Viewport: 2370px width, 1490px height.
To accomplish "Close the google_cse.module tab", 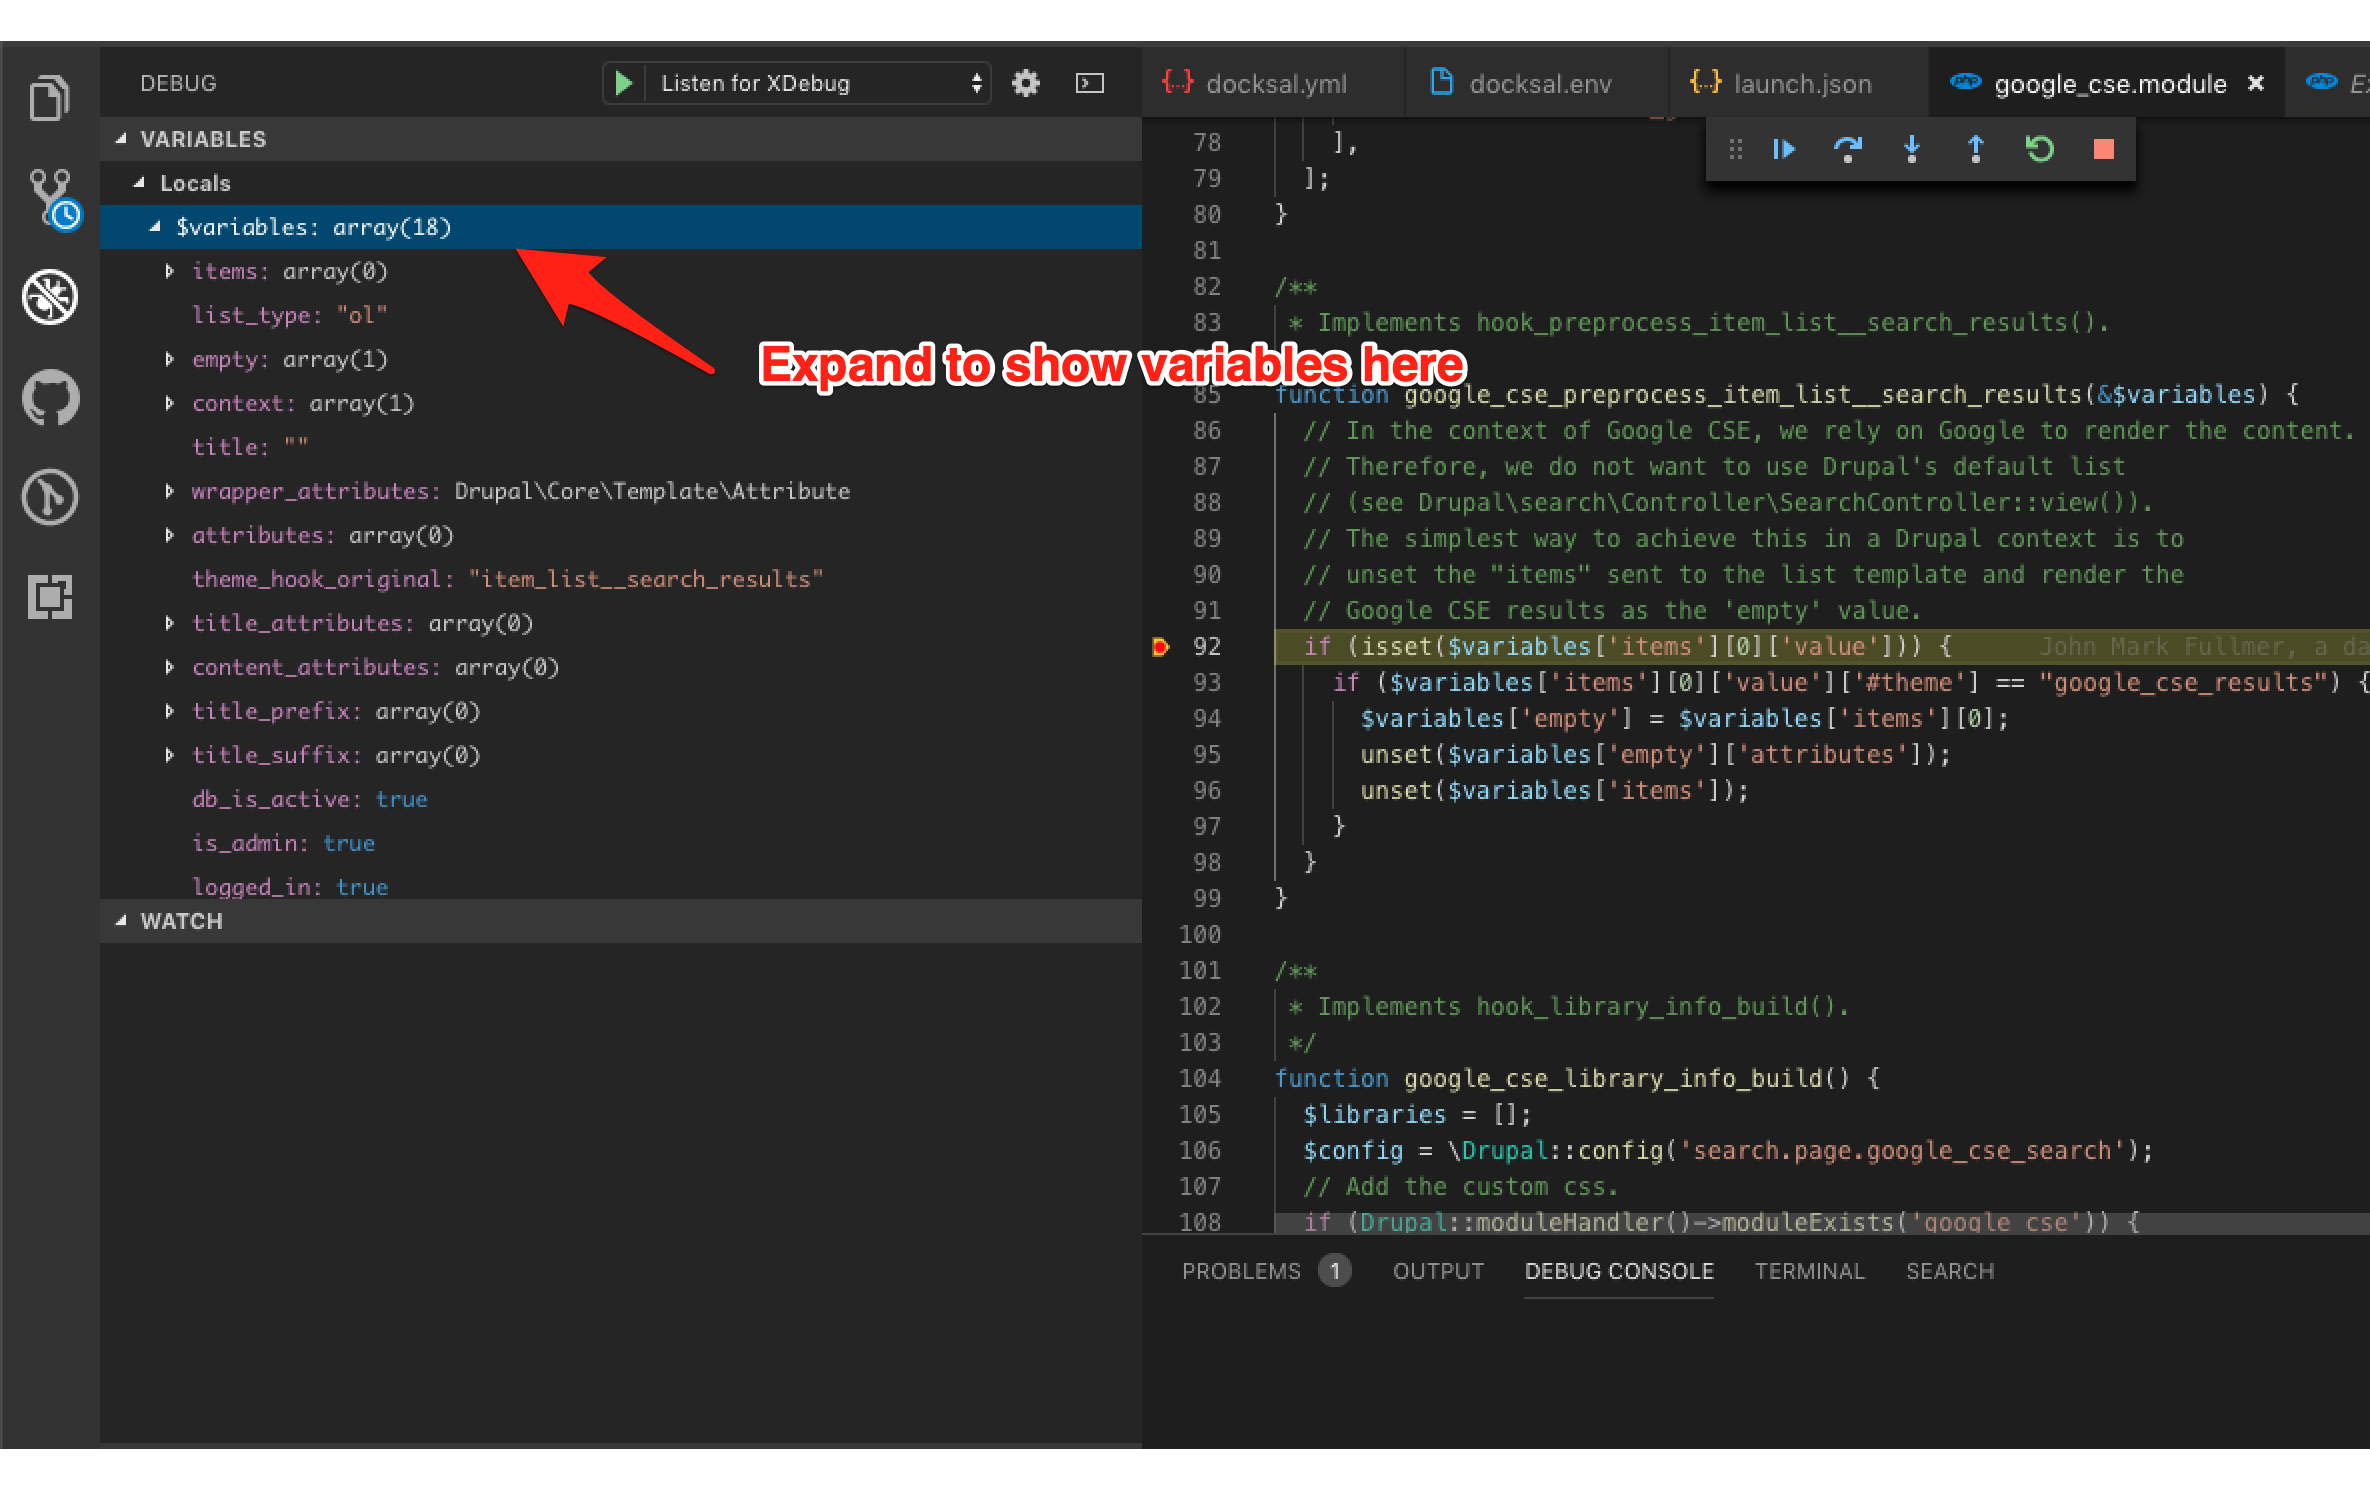I will [x=2256, y=84].
